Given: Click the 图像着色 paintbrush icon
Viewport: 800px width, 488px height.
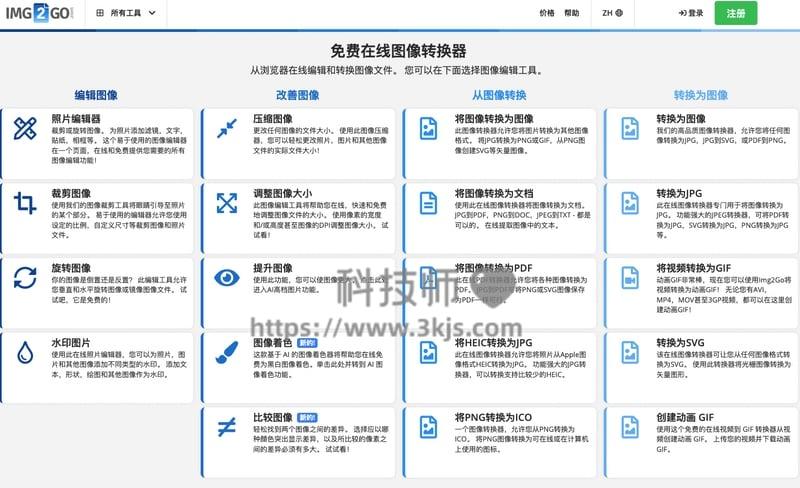Looking at the screenshot, I should [227, 352].
